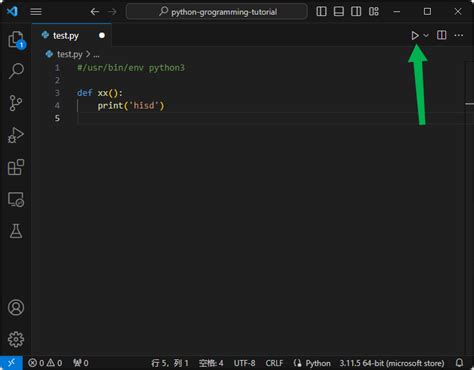Toggle the secondary side bar layout button

356,12
